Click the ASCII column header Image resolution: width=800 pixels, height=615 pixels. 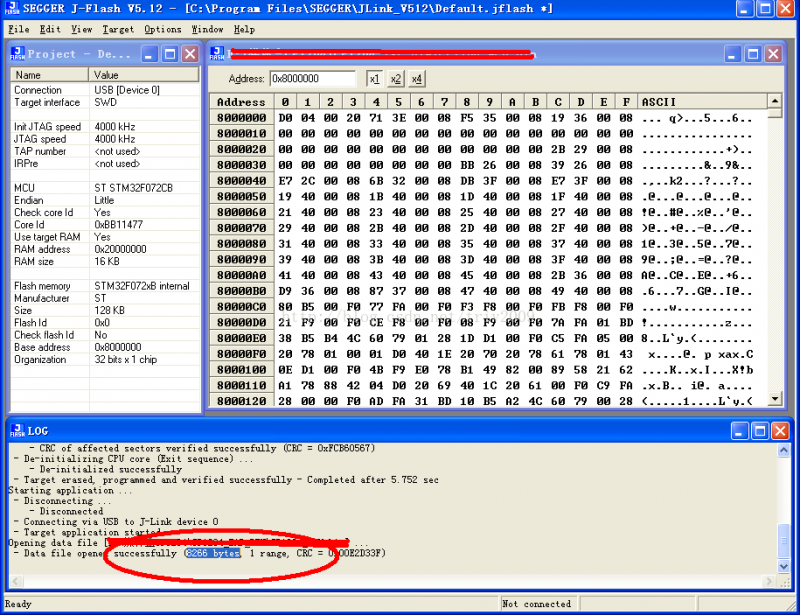click(x=702, y=102)
